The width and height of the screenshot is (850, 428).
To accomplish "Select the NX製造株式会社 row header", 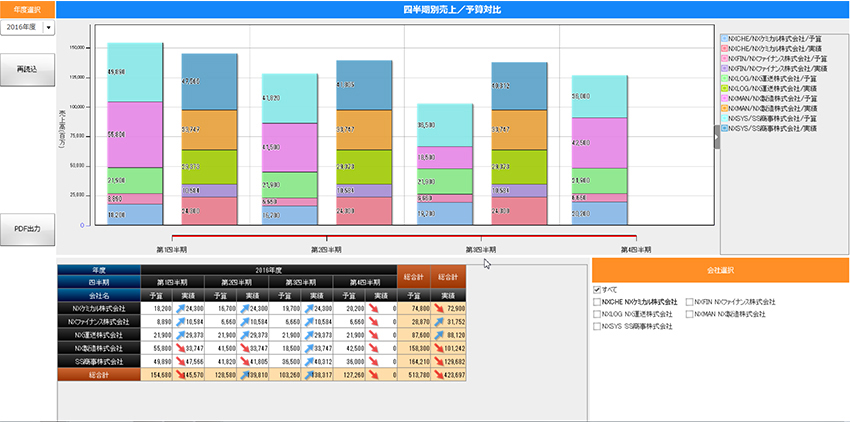I will pos(99,348).
